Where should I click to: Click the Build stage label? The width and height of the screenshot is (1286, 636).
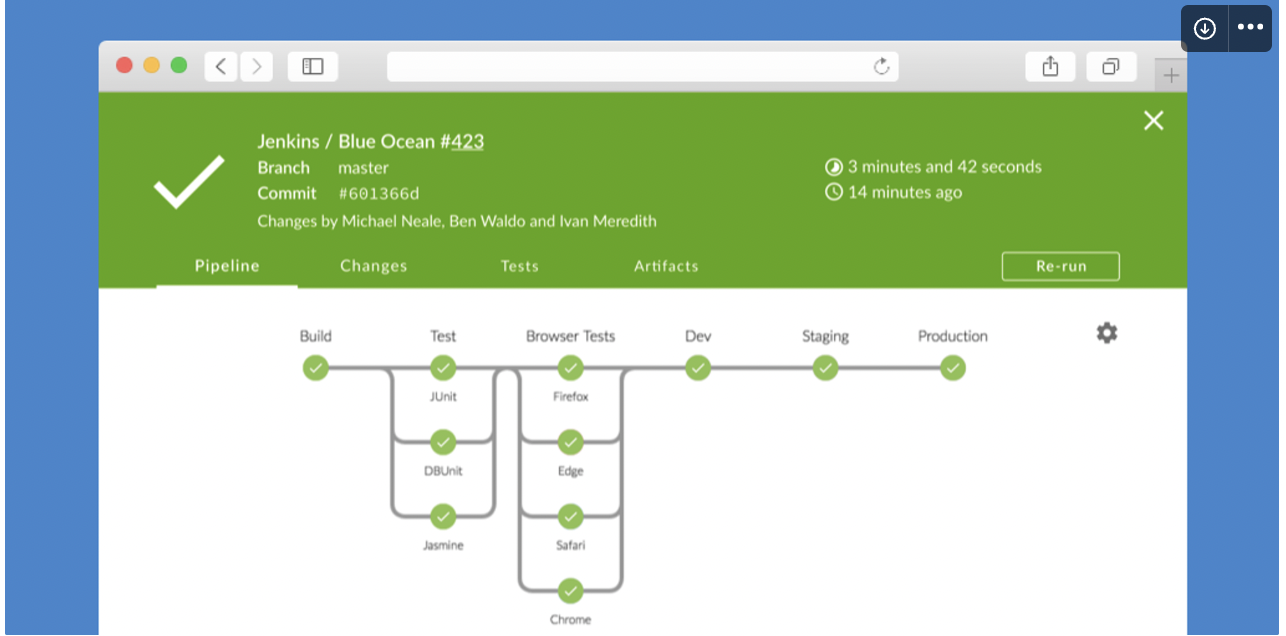[316, 336]
